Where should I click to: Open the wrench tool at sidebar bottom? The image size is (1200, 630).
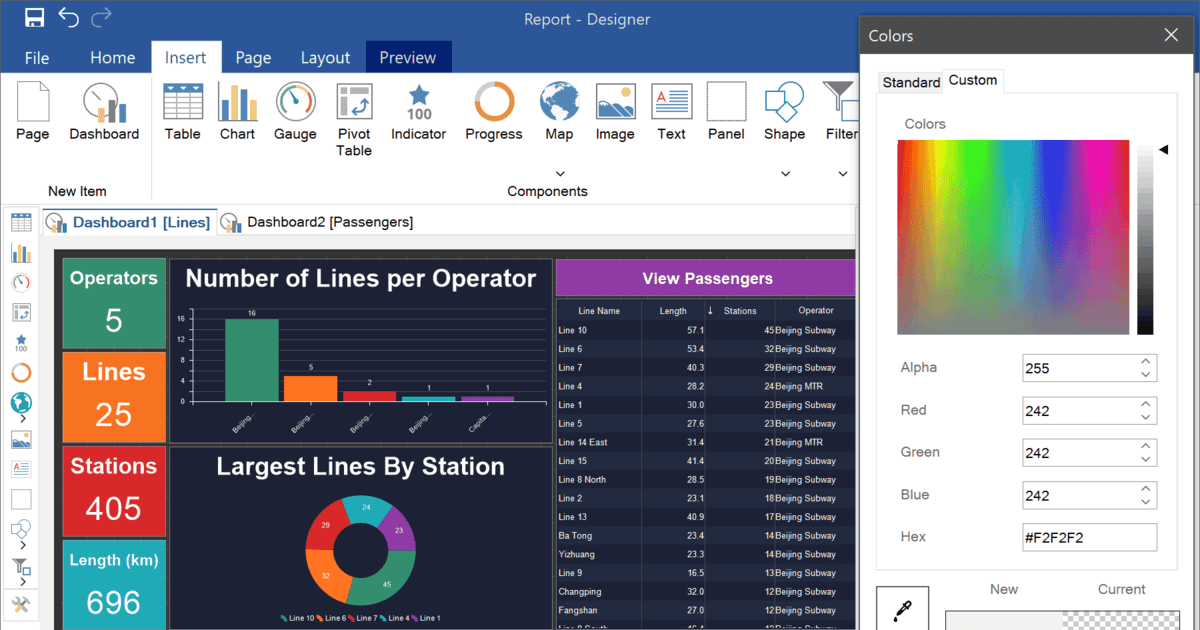pos(21,604)
